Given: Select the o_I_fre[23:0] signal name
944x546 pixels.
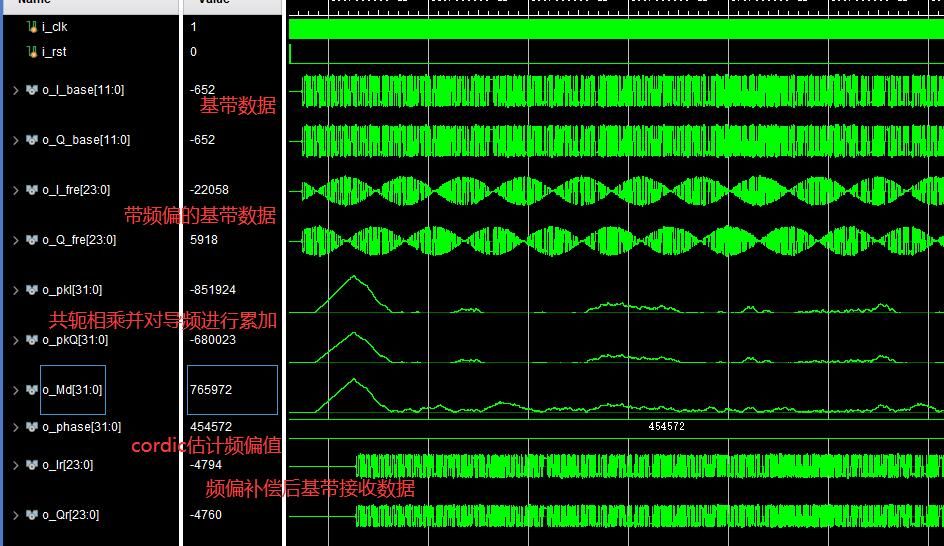Looking at the screenshot, I should click(x=76, y=190).
